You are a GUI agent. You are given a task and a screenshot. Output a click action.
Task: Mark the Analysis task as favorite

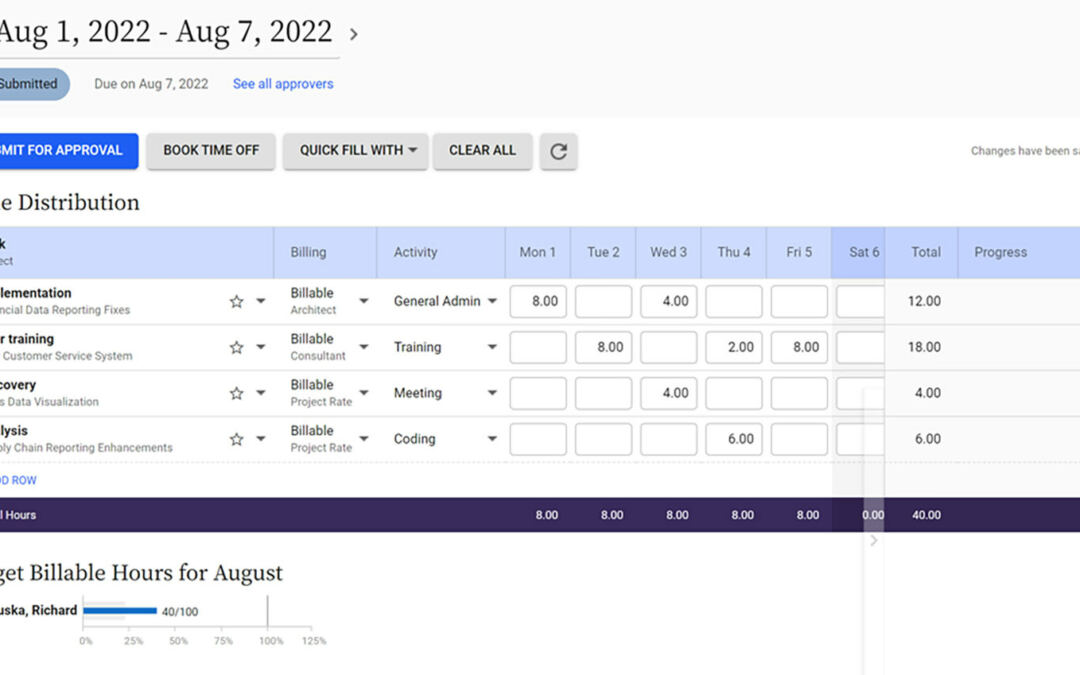coord(236,440)
